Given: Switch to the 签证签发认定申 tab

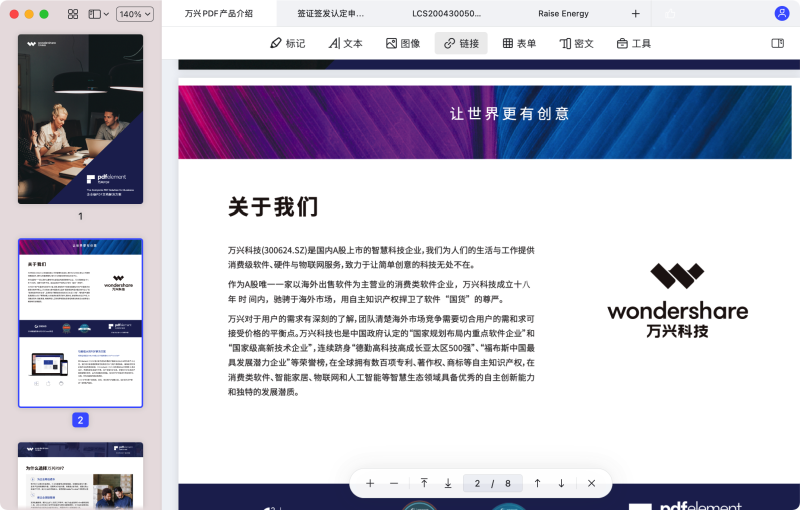Looking at the screenshot, I should coord(331,13).
